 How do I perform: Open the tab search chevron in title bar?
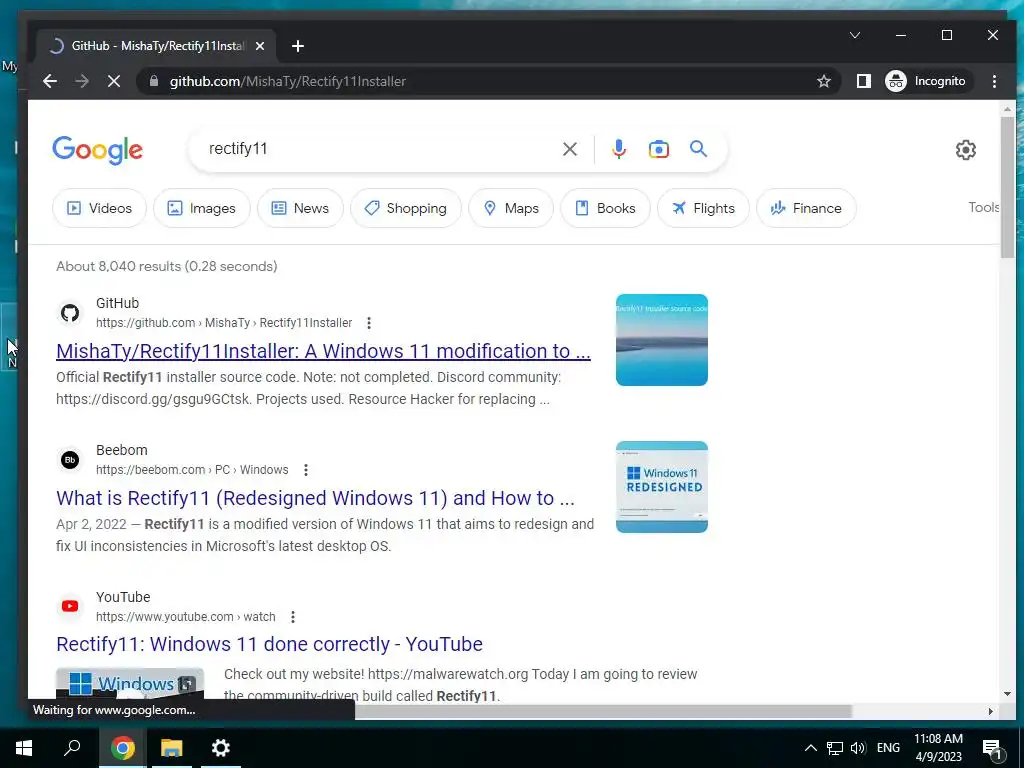click(855, 35)
